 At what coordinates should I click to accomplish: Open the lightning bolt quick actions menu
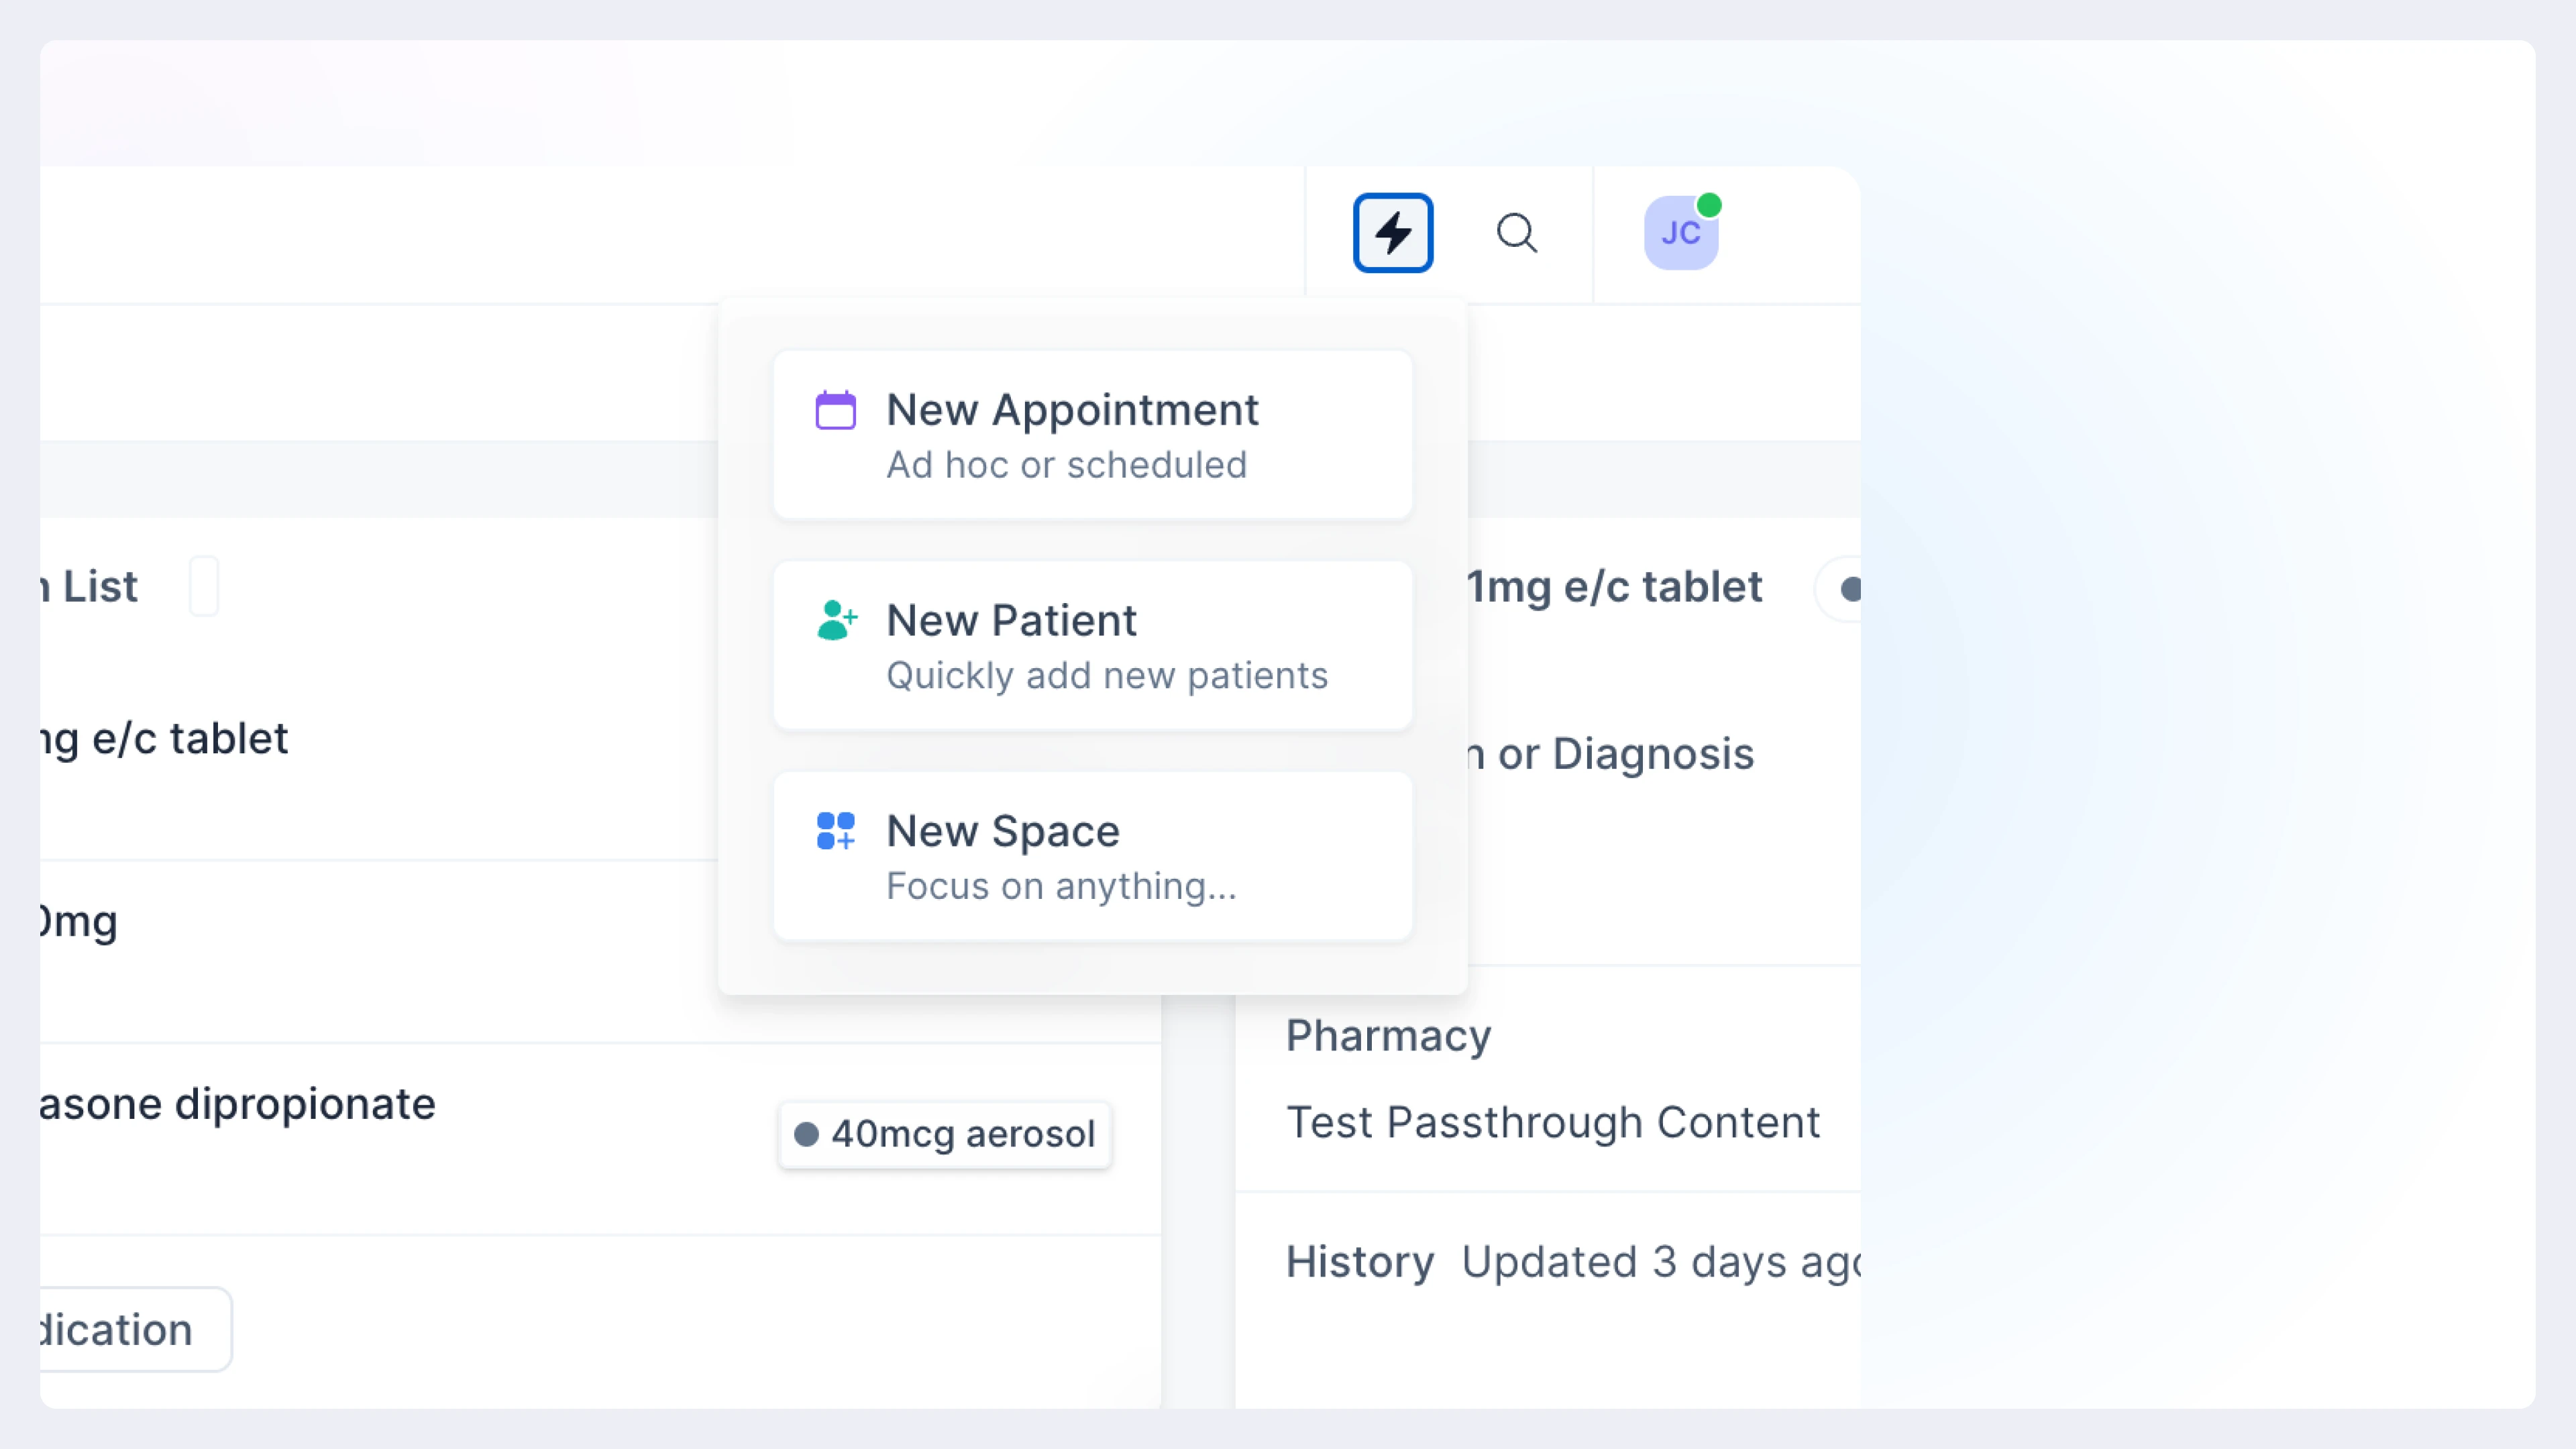tap(1392, 233)
